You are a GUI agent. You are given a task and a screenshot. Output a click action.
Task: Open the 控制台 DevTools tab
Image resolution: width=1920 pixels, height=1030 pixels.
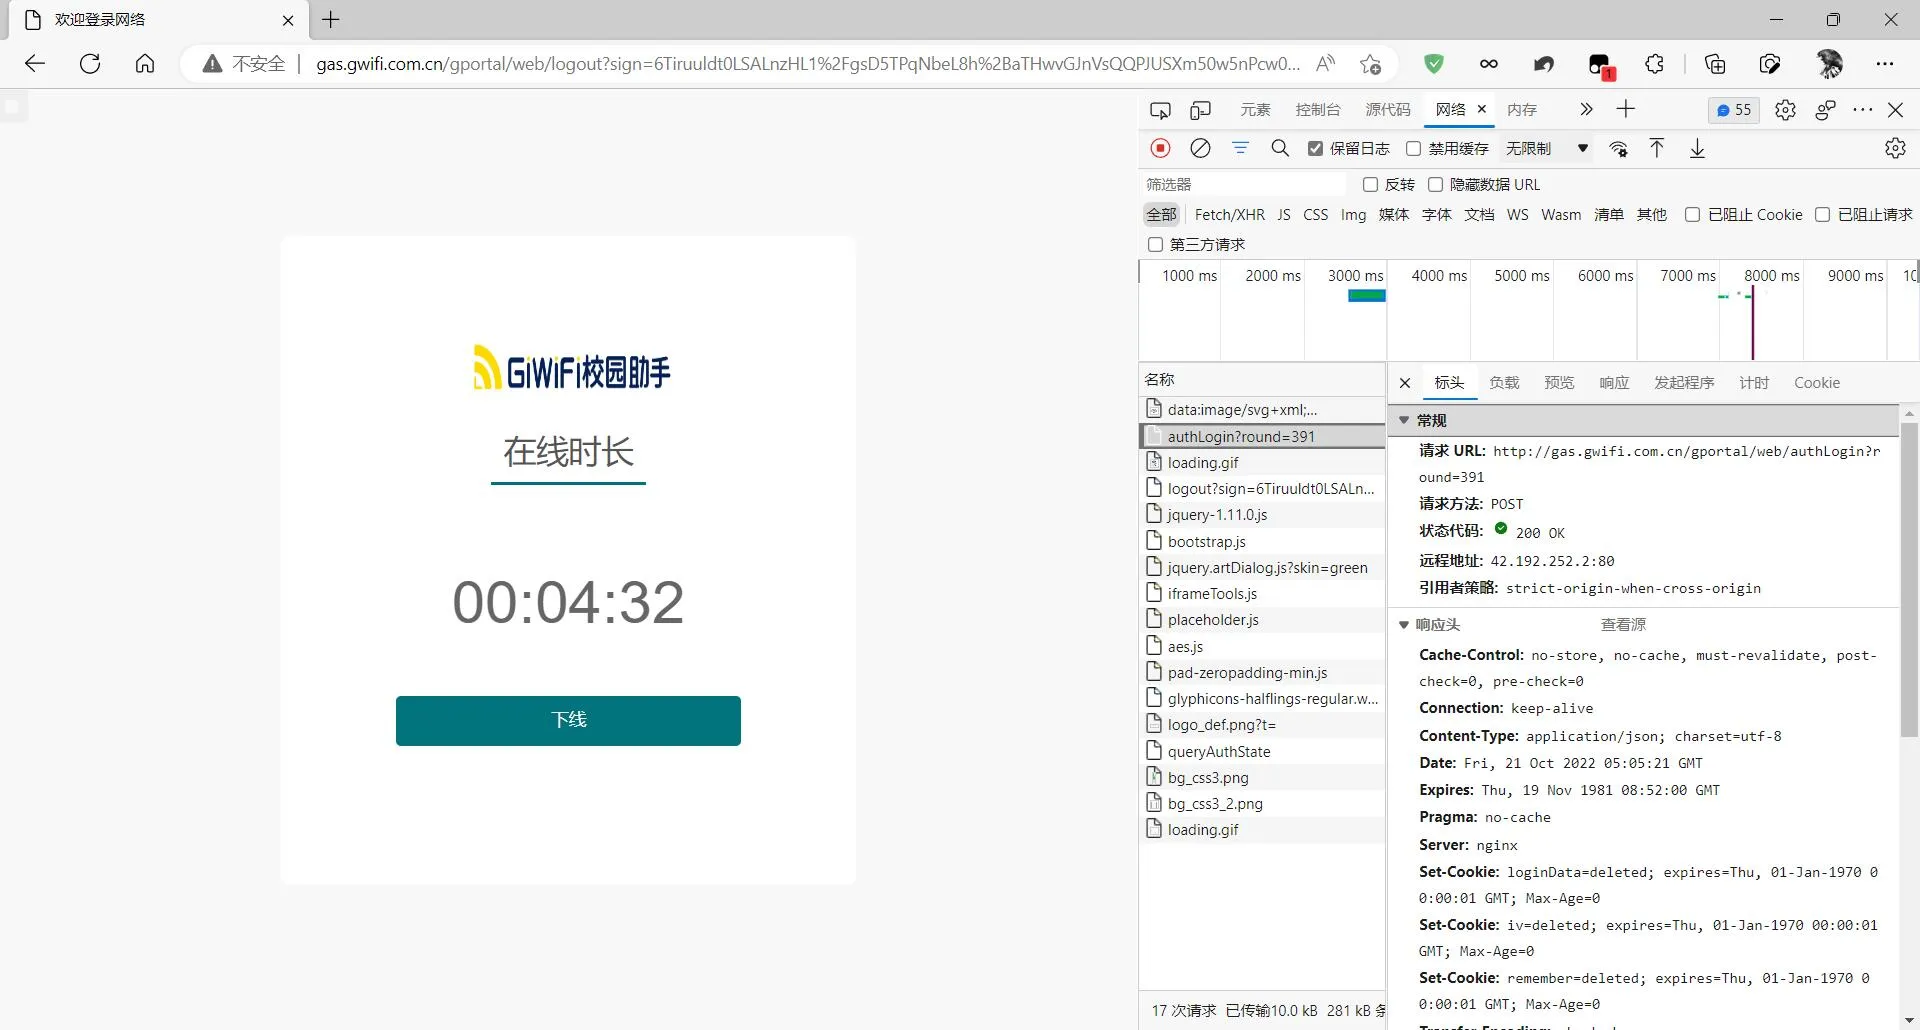point(1317,110)
